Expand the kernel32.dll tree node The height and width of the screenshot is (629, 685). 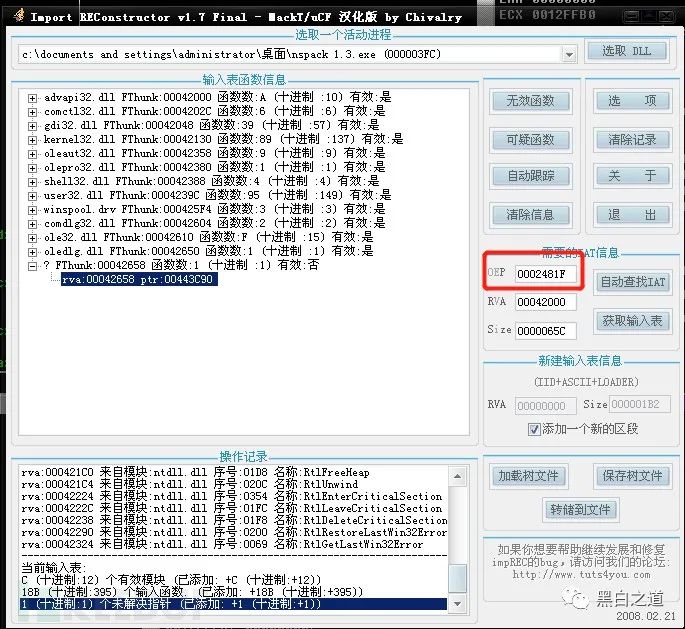[x=33, y=139]
